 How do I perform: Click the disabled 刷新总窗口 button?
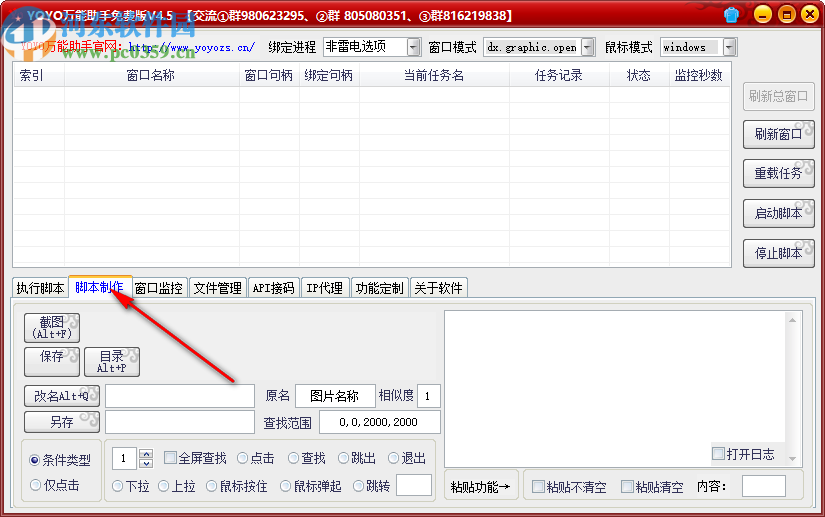click(x=778, y=96)
